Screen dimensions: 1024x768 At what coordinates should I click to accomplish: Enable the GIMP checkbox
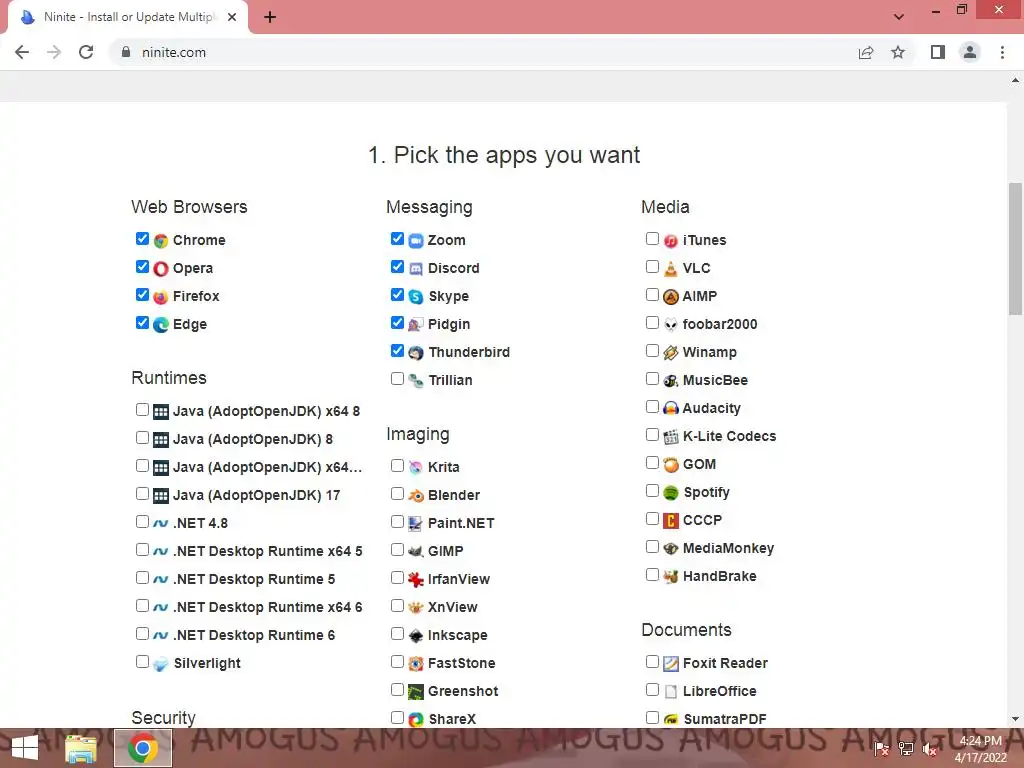pyautogui.click(x=397, y=550)
